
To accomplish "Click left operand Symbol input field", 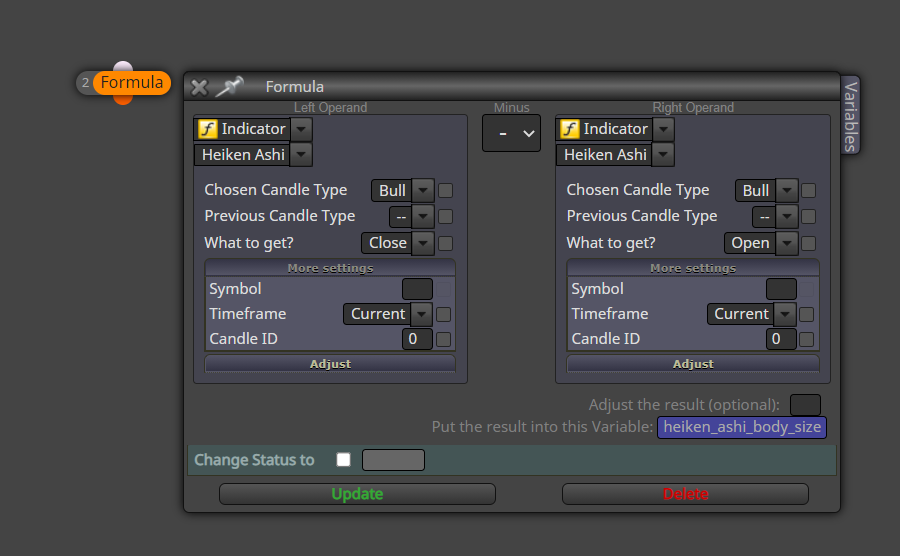I will pos(417,289).
